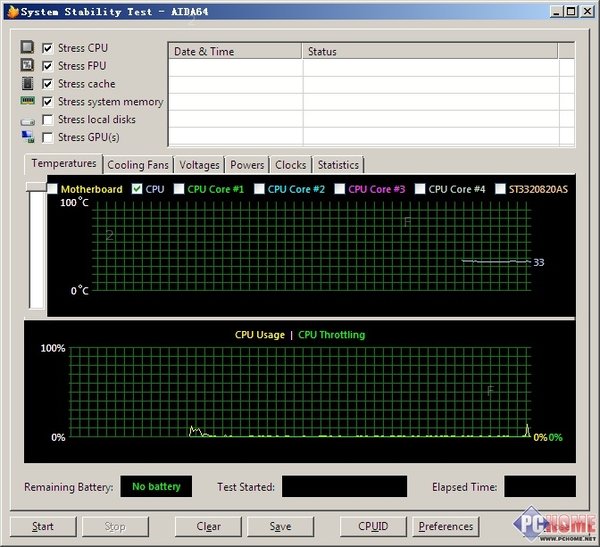
Task: Select the Temperatures tab
Action: point(64,163)
